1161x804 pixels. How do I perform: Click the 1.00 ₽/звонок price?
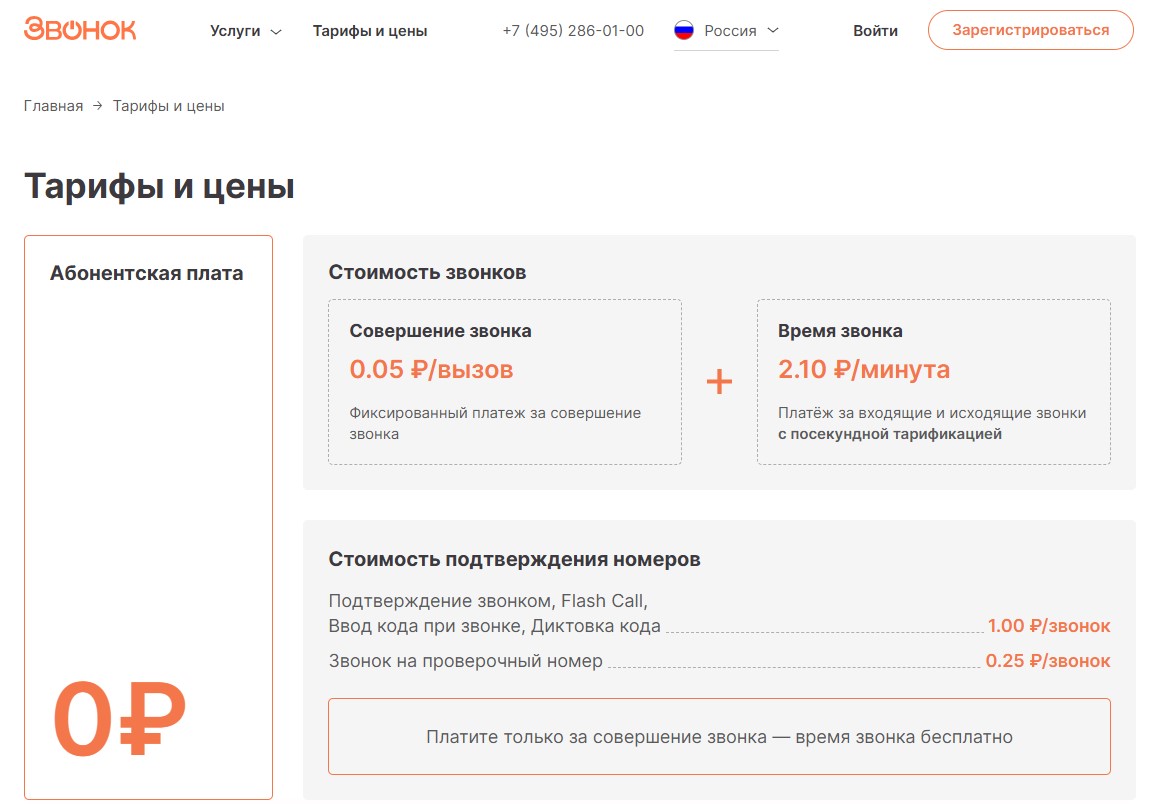tap(1048, 626)
